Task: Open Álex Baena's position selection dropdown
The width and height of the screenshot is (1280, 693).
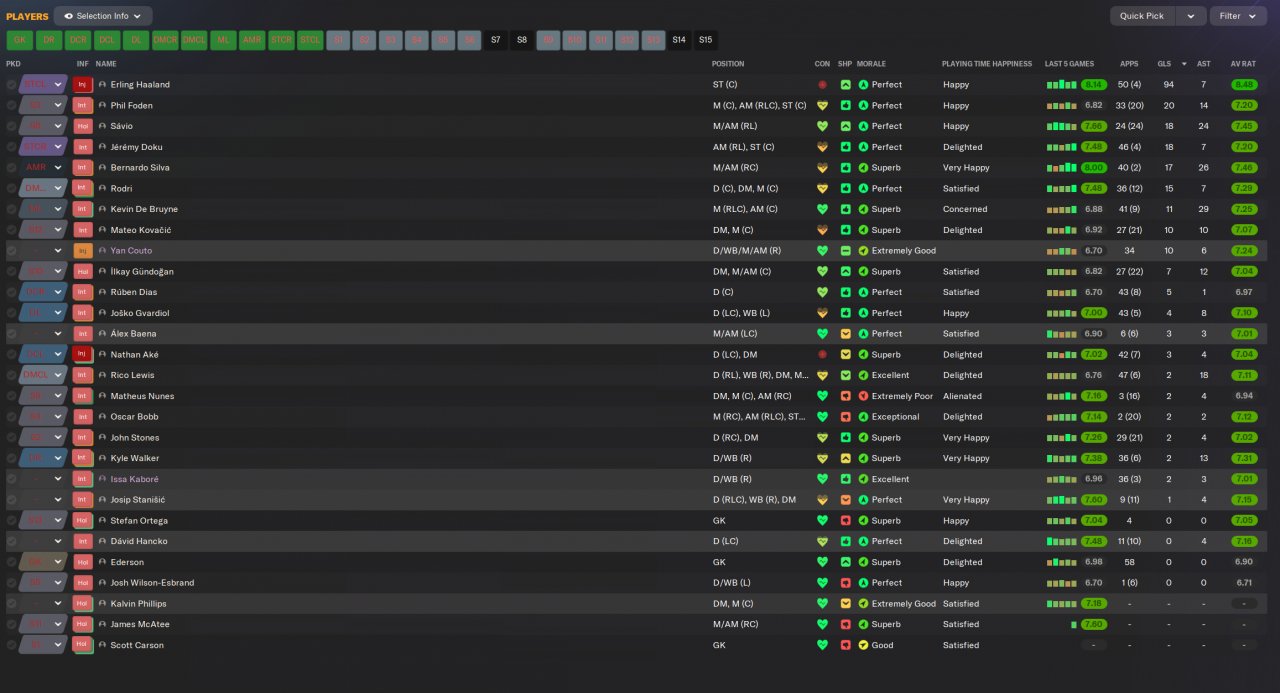Action: pos(43,334)
